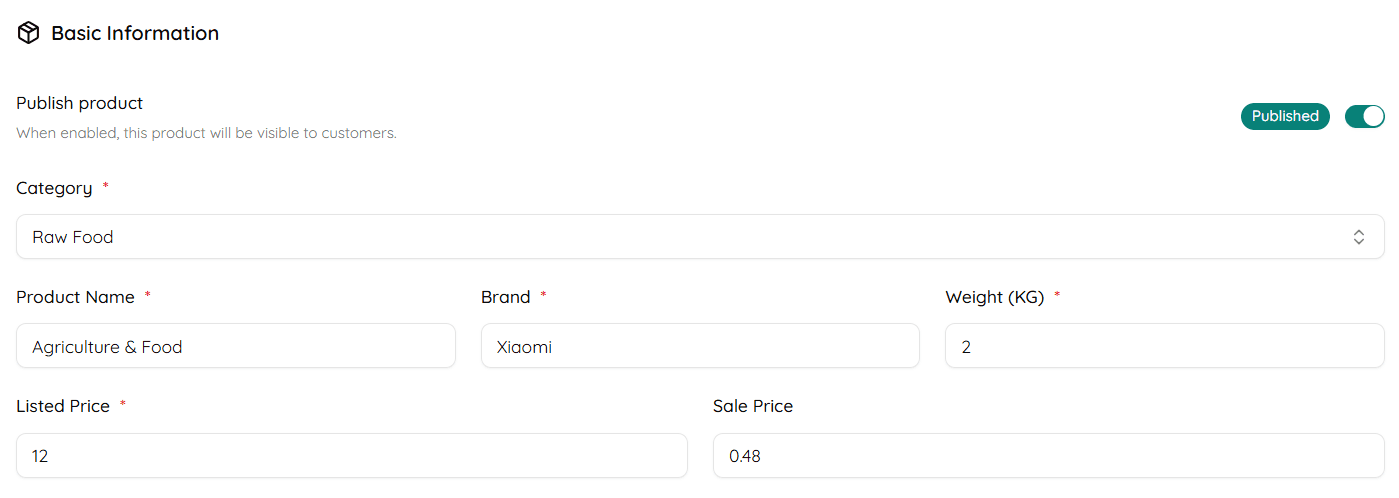1399x498 pixels.
Task: Click the Listed Price label
Action: [63, 406]
